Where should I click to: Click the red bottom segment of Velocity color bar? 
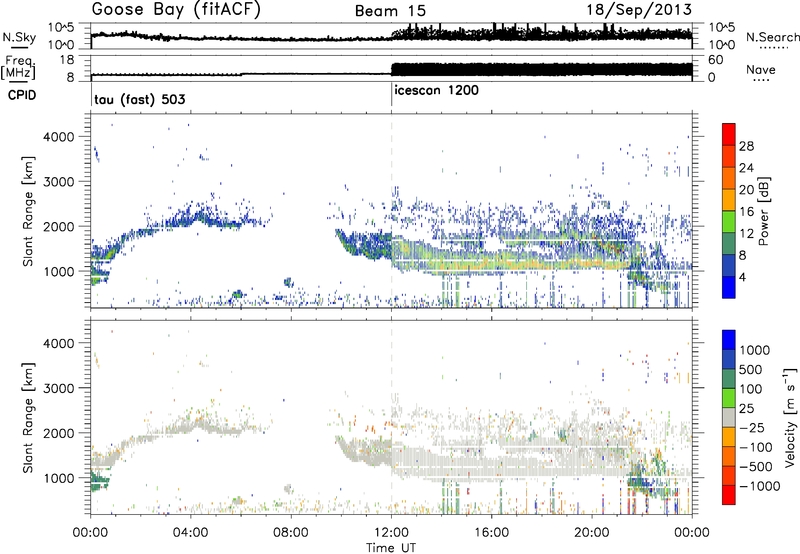[729, 495]
